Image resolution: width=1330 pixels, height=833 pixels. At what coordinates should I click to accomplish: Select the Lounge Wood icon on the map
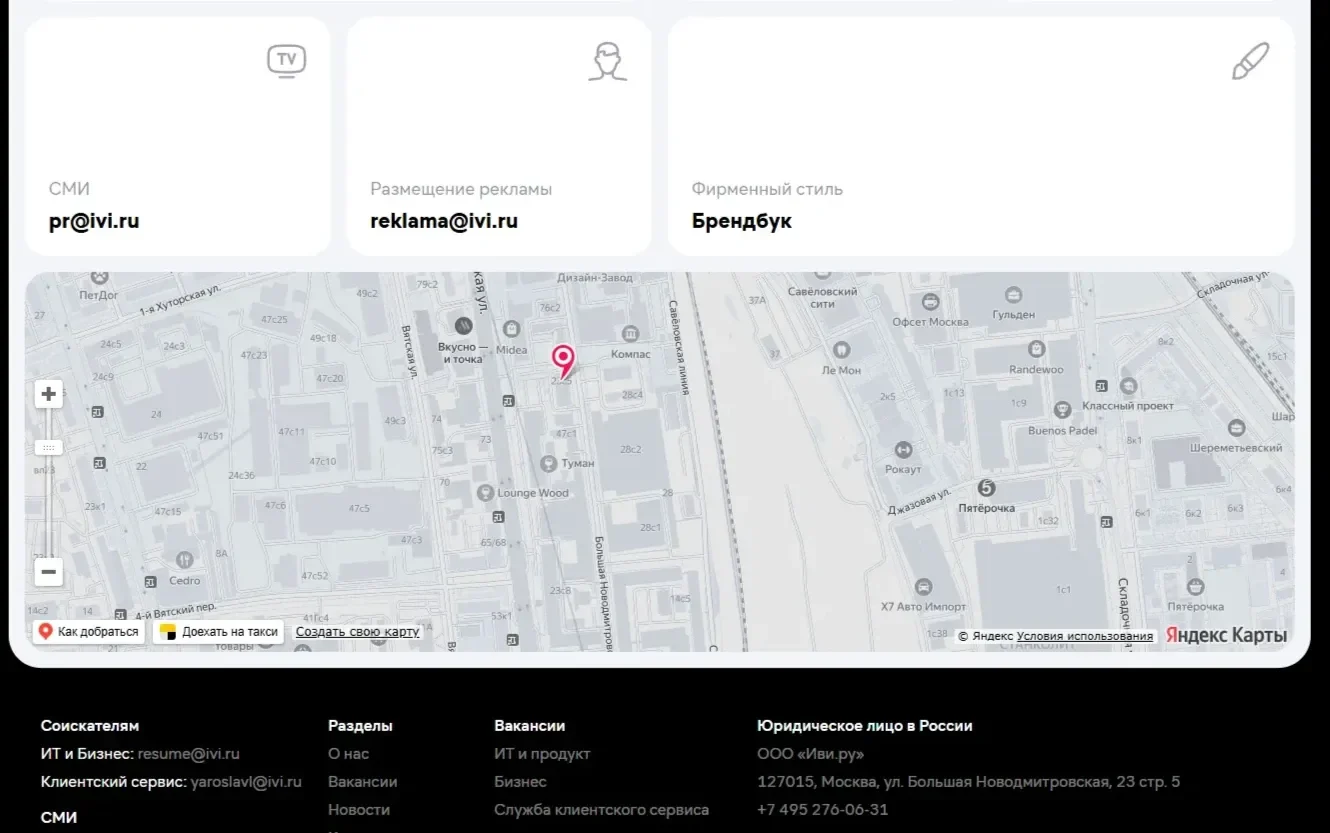485,492
